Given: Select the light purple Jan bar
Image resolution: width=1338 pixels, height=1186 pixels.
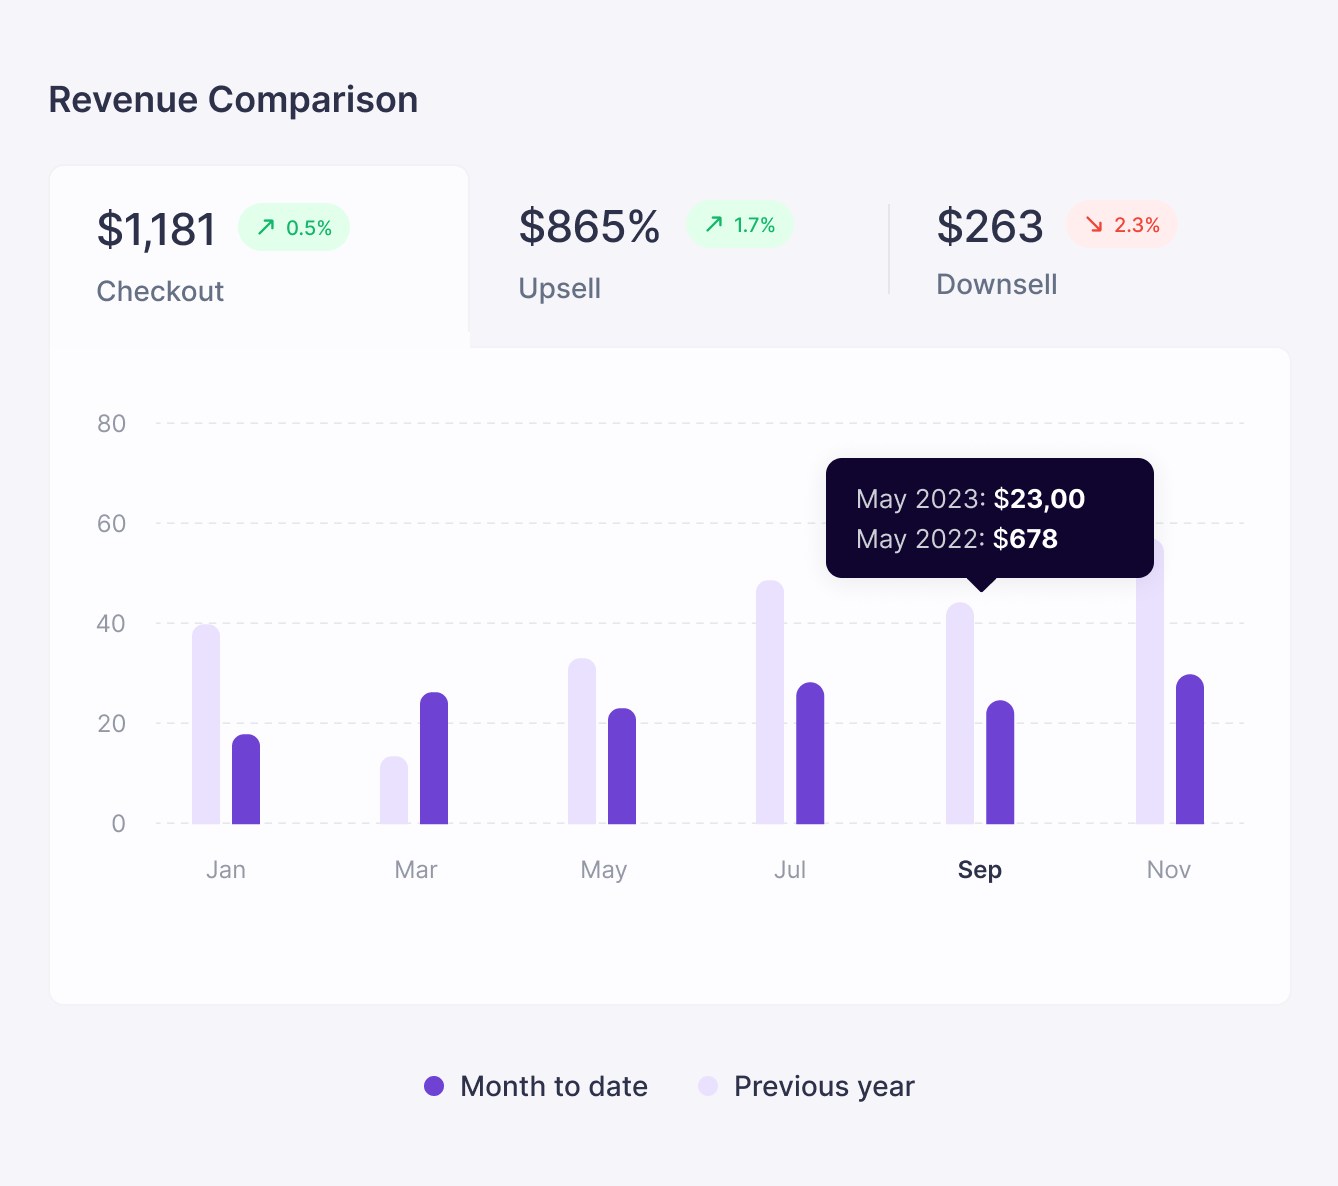Looking at the screenshot, I should coord(206,725).
